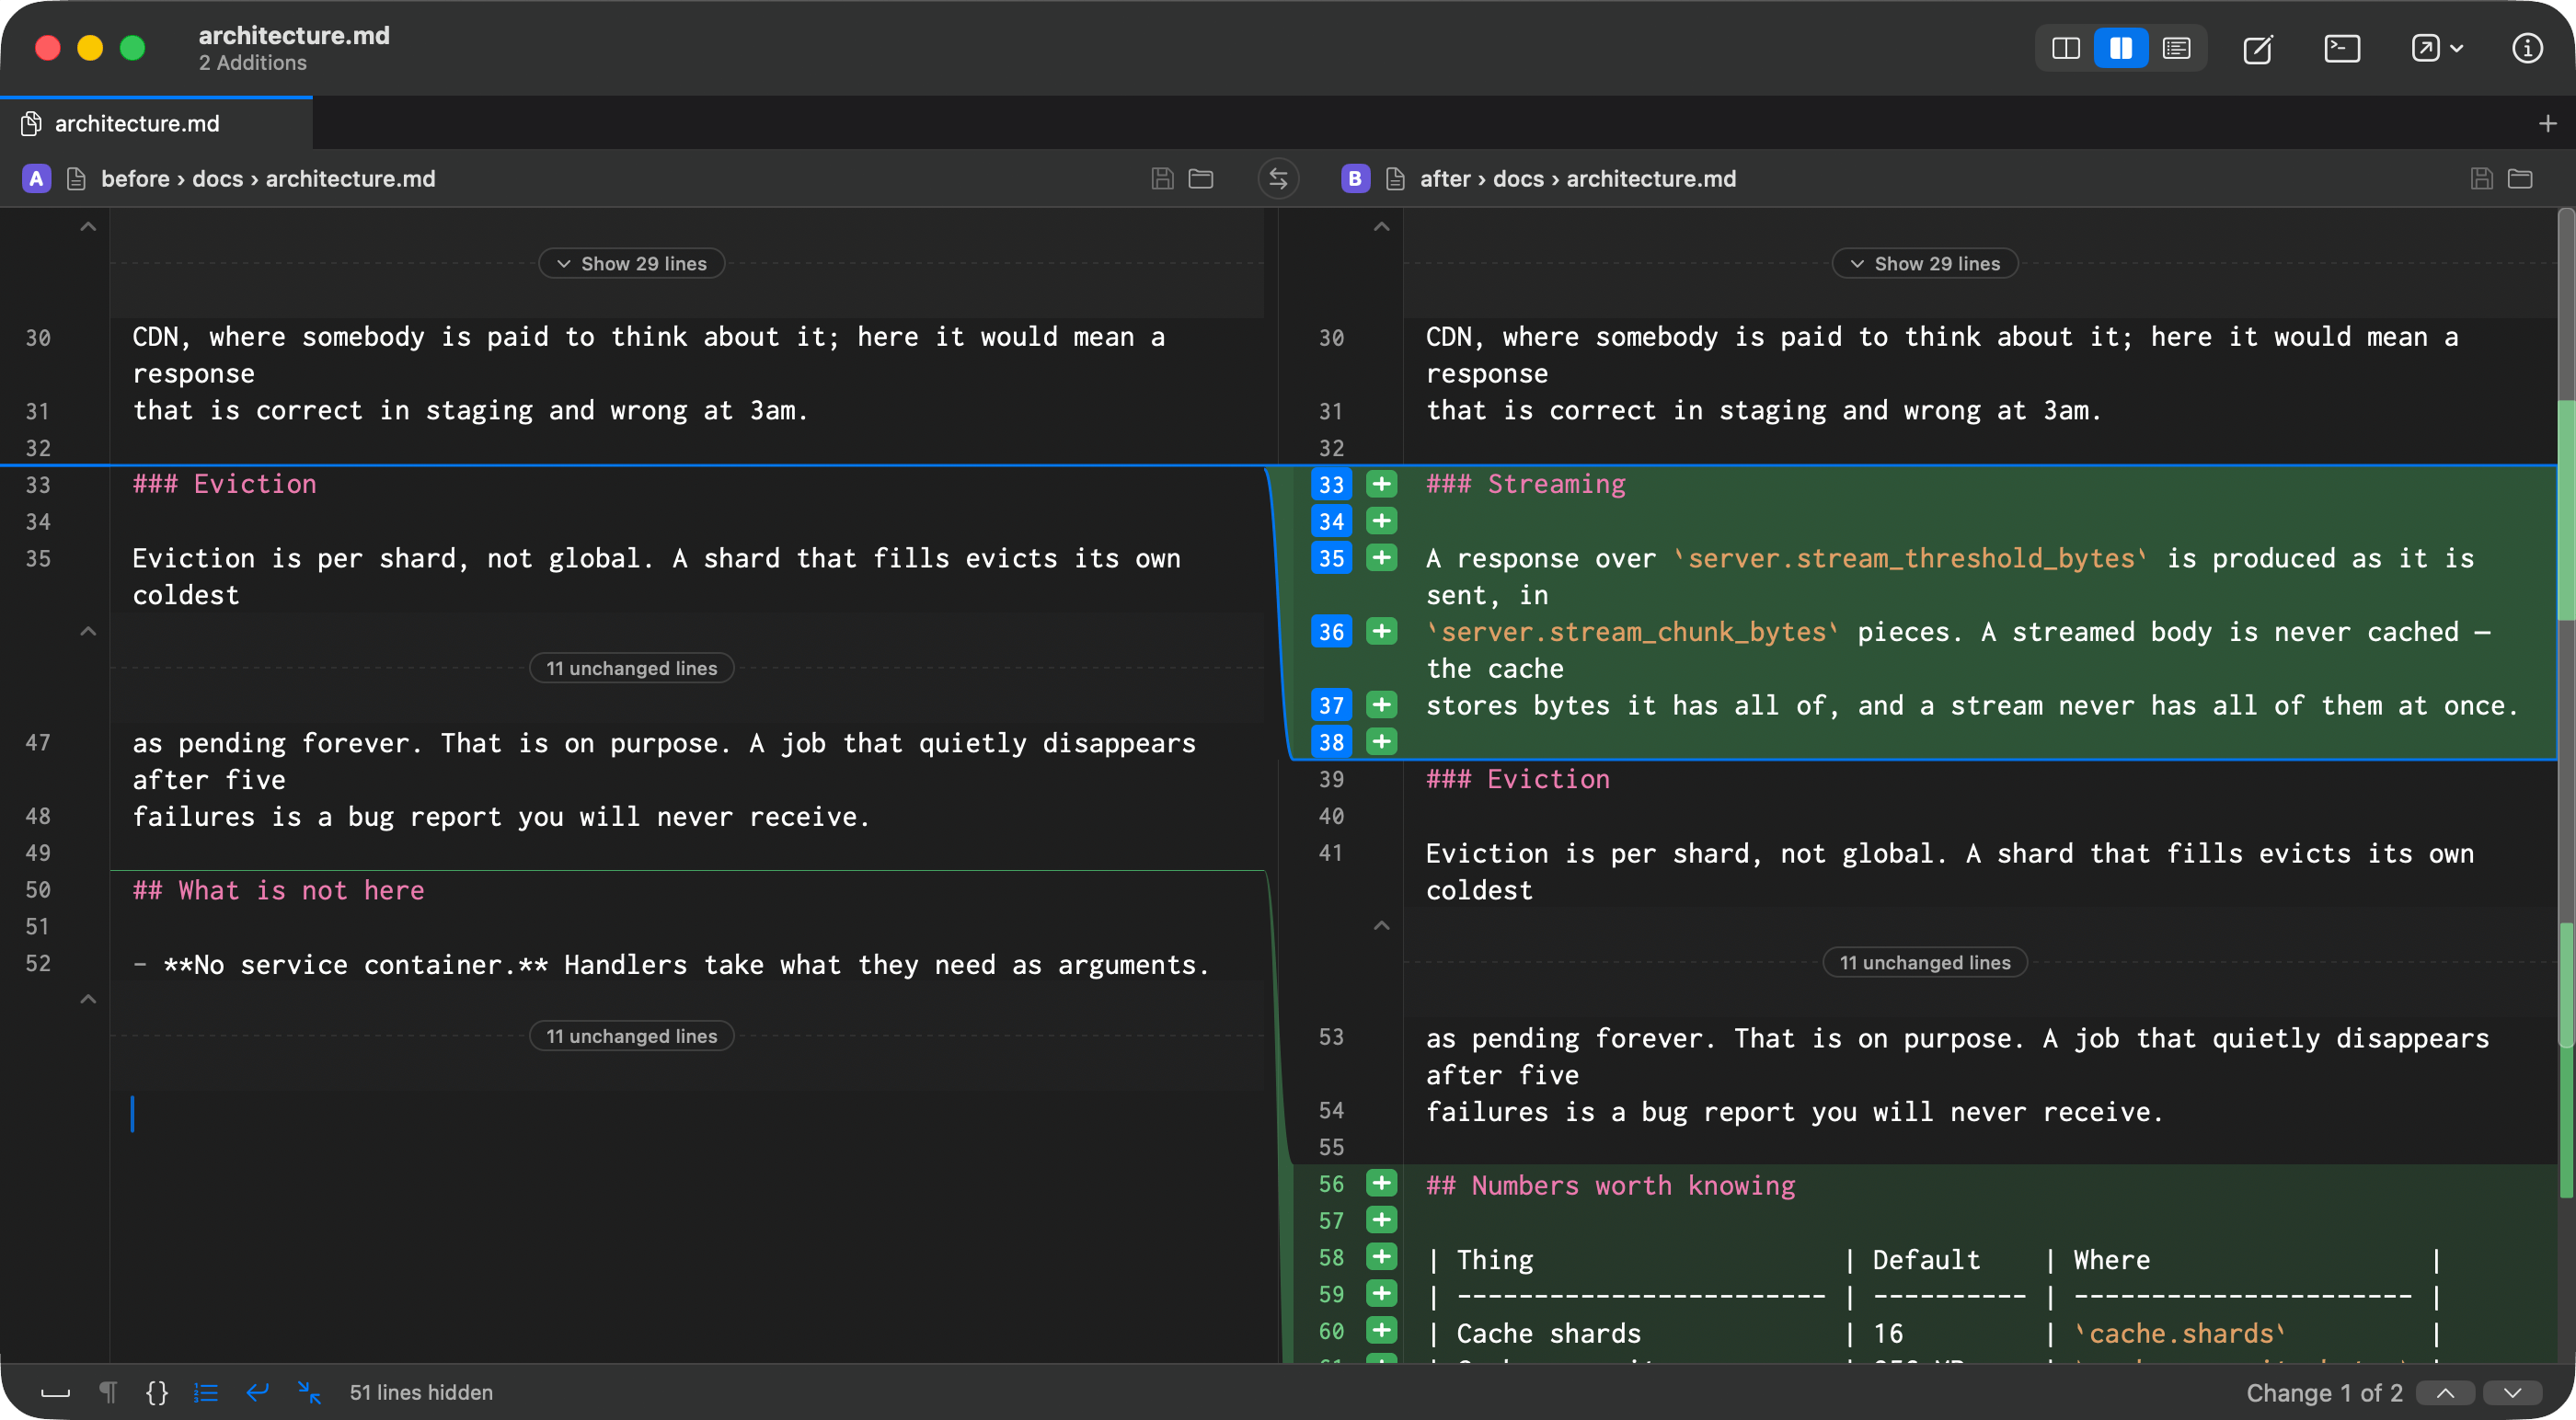Expand left "11 unchanged lines" below line 52
The width and height of the screenshot is (2576, 1420).
click(632, 1036)
